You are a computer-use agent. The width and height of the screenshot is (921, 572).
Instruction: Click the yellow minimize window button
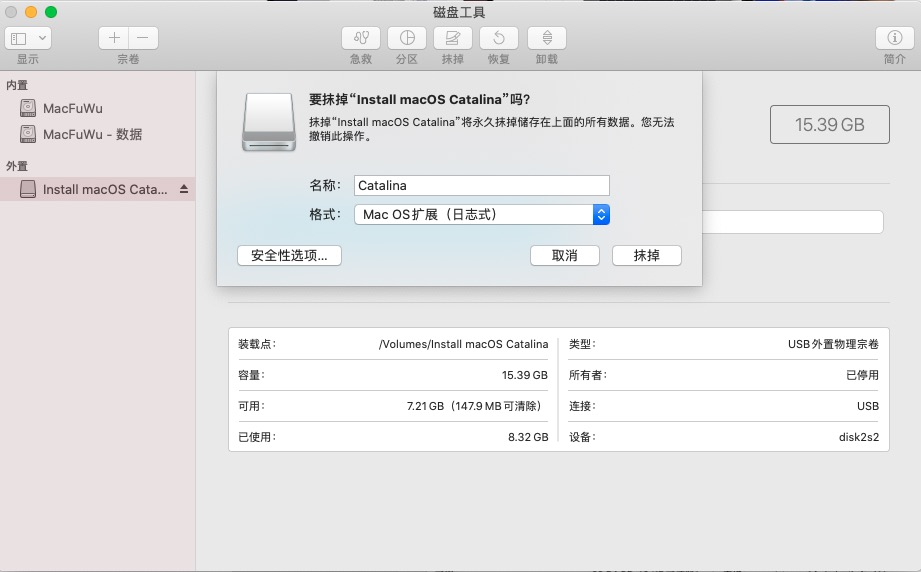(31, 12)
